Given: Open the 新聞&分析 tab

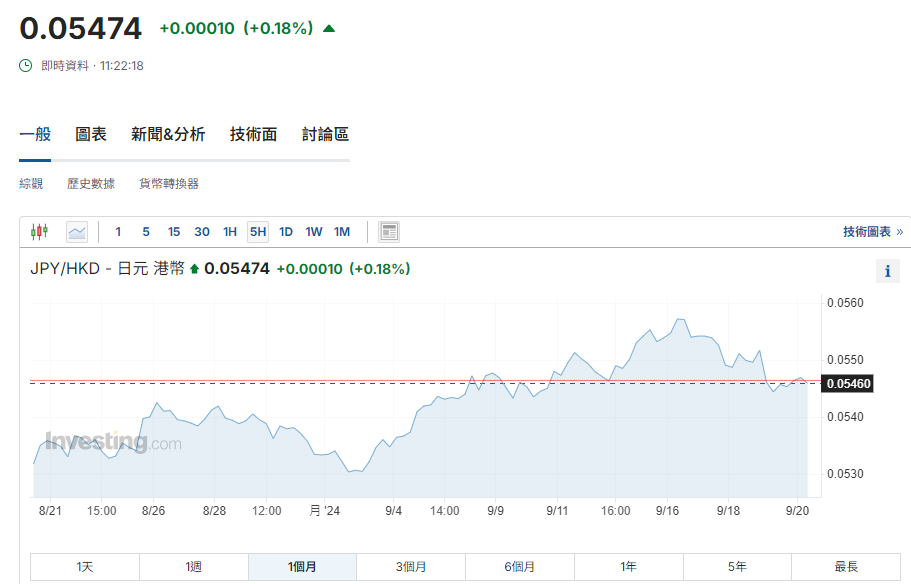Looking at the screenshot, I should click(168, 134).
